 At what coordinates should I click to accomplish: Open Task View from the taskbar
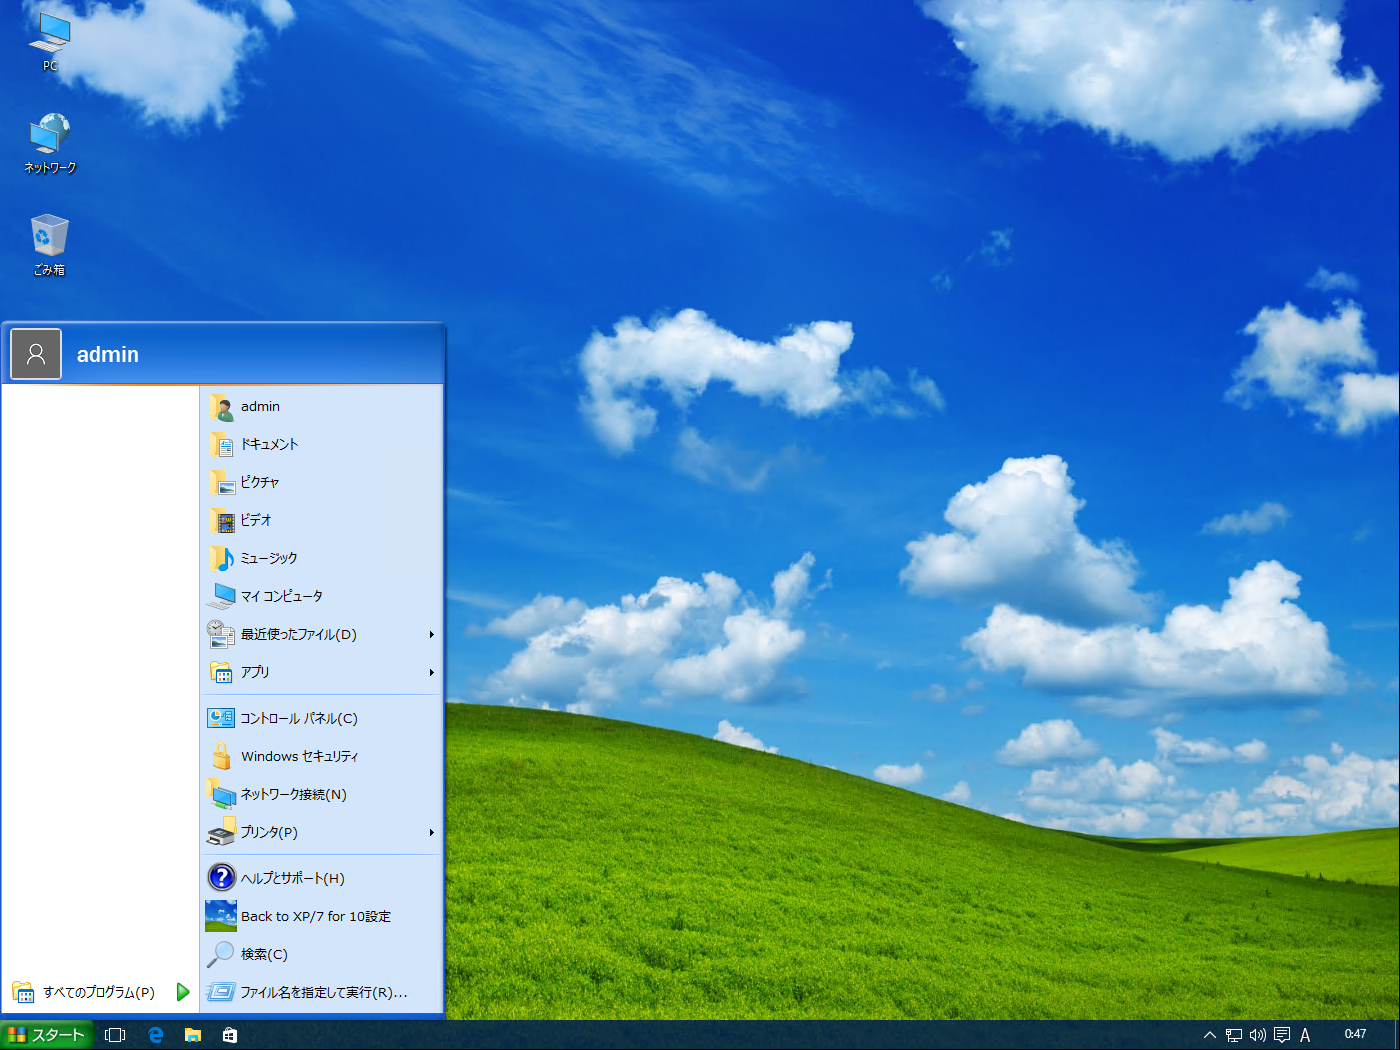(115, 1035)
